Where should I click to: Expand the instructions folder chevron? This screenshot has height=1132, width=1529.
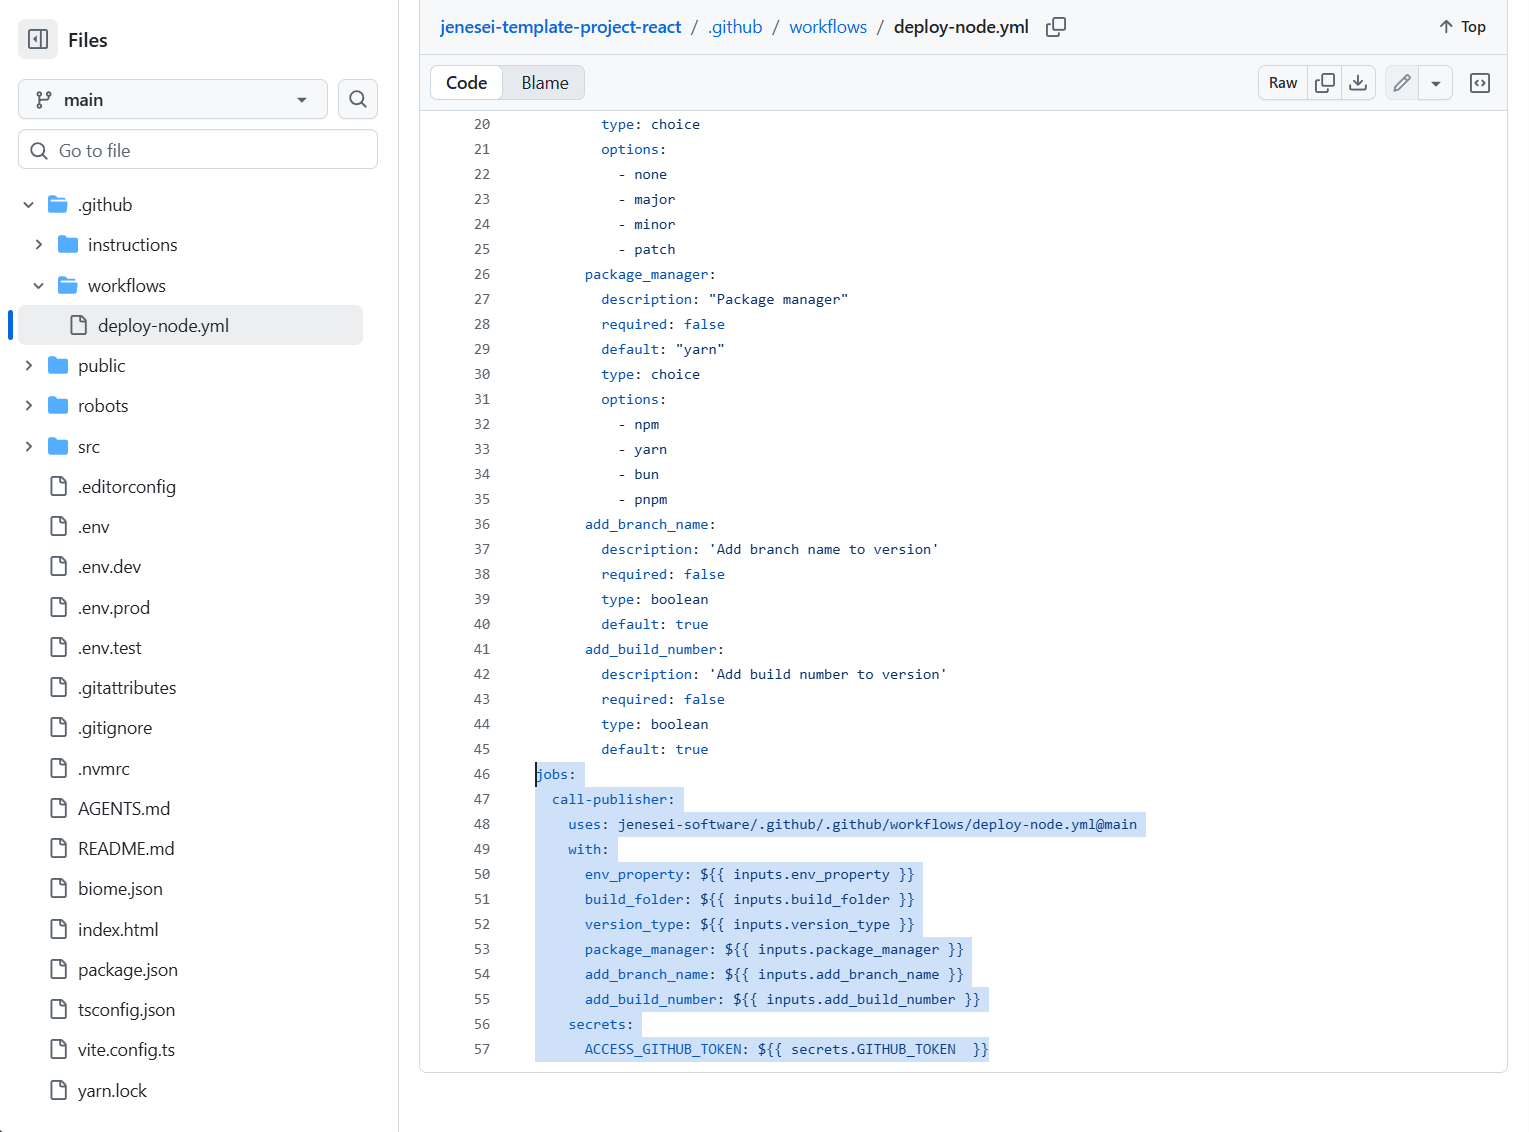(x=39, y=245)
